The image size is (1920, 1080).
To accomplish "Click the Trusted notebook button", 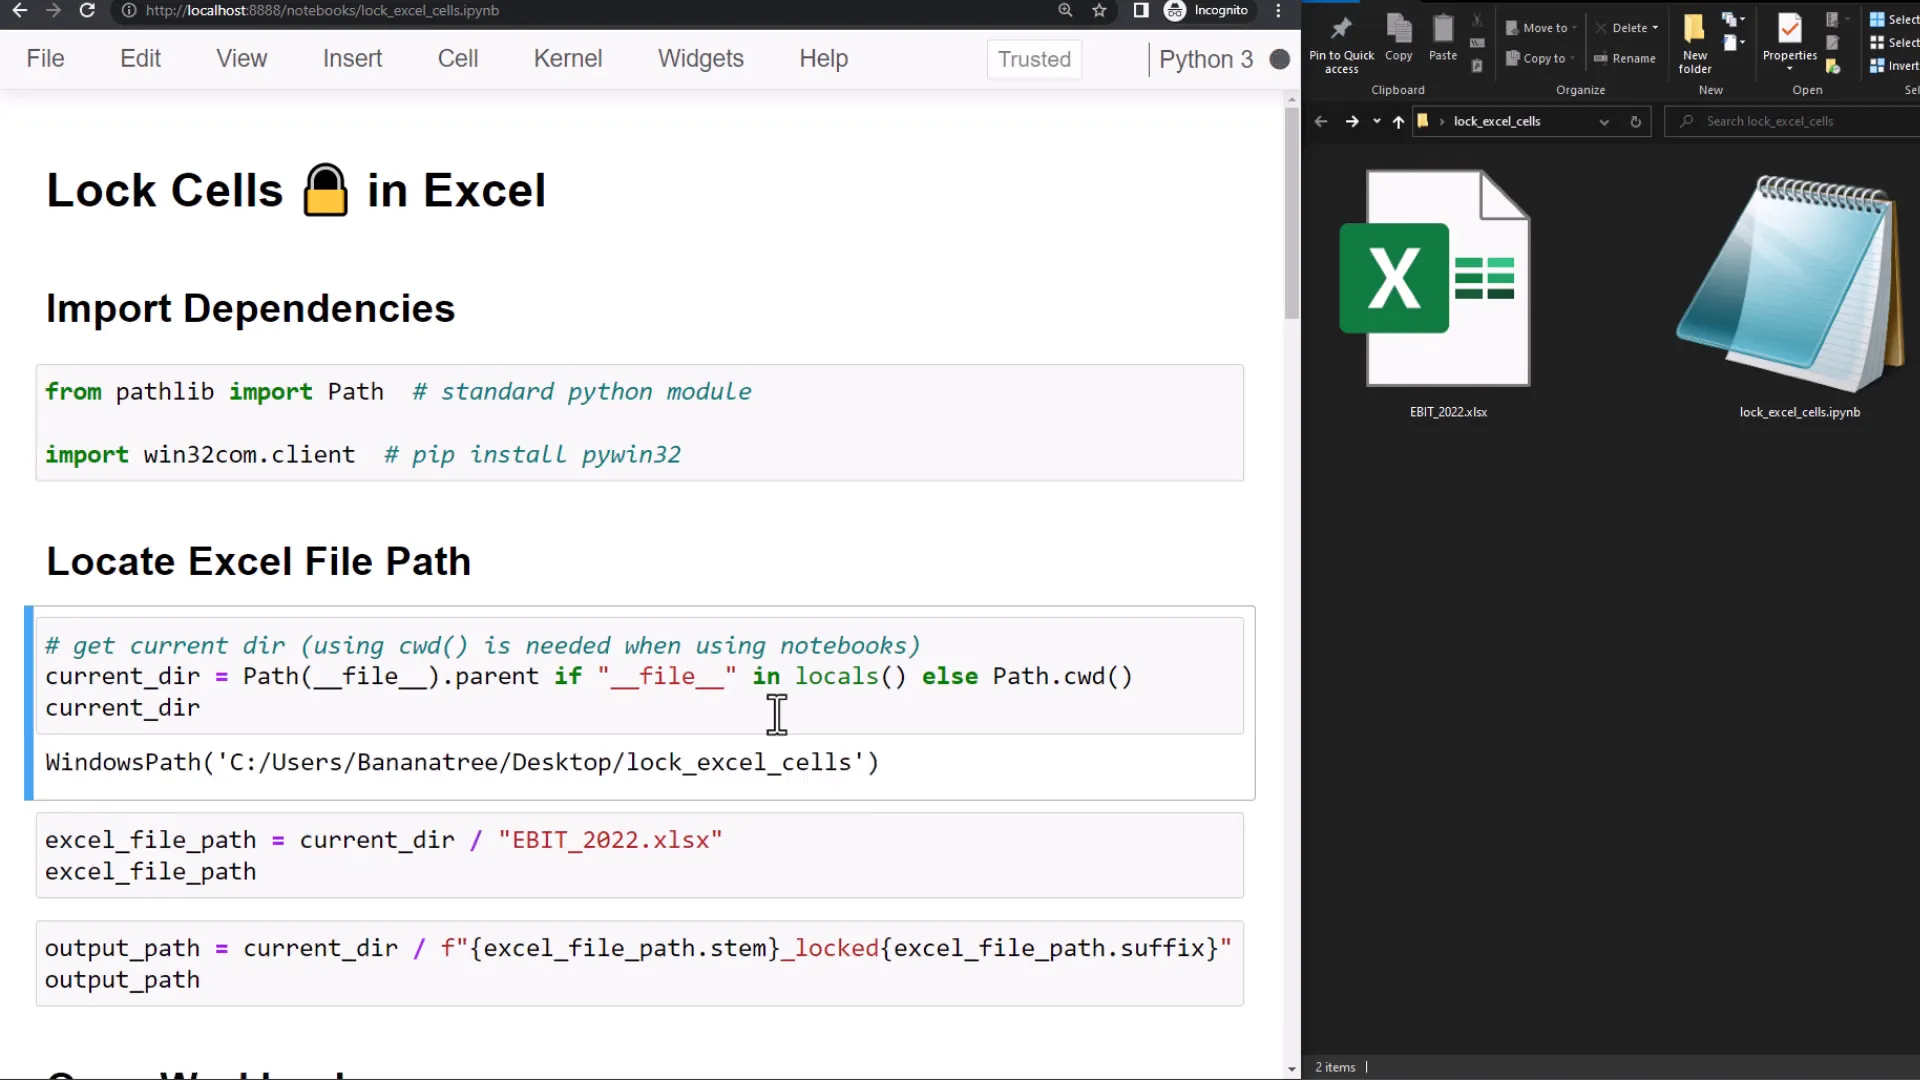I will [x=1034, y=59].
